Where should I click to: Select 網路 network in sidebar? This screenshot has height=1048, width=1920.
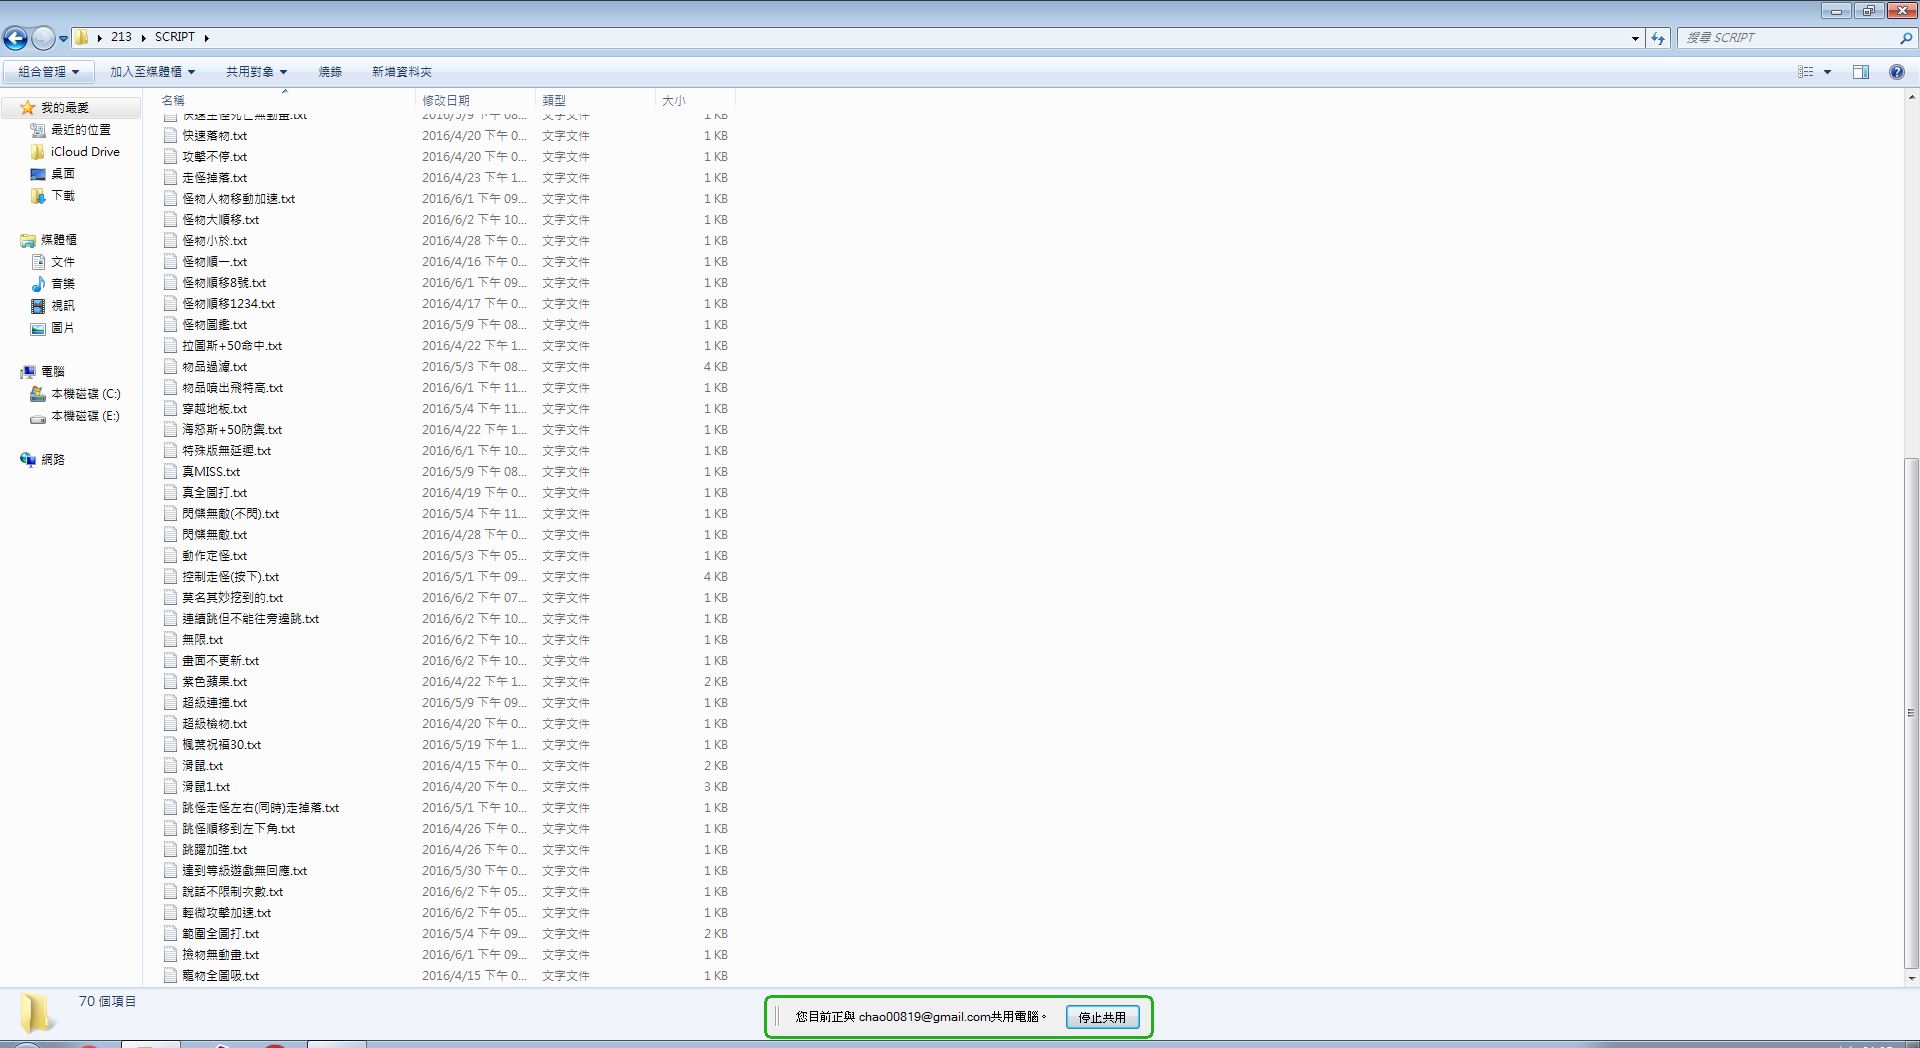coord(42,460)
